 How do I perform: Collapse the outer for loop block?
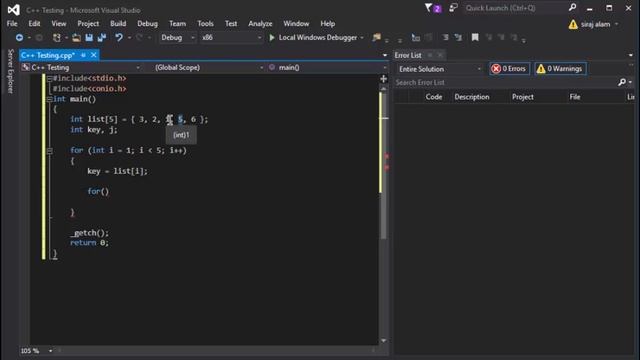49,151
